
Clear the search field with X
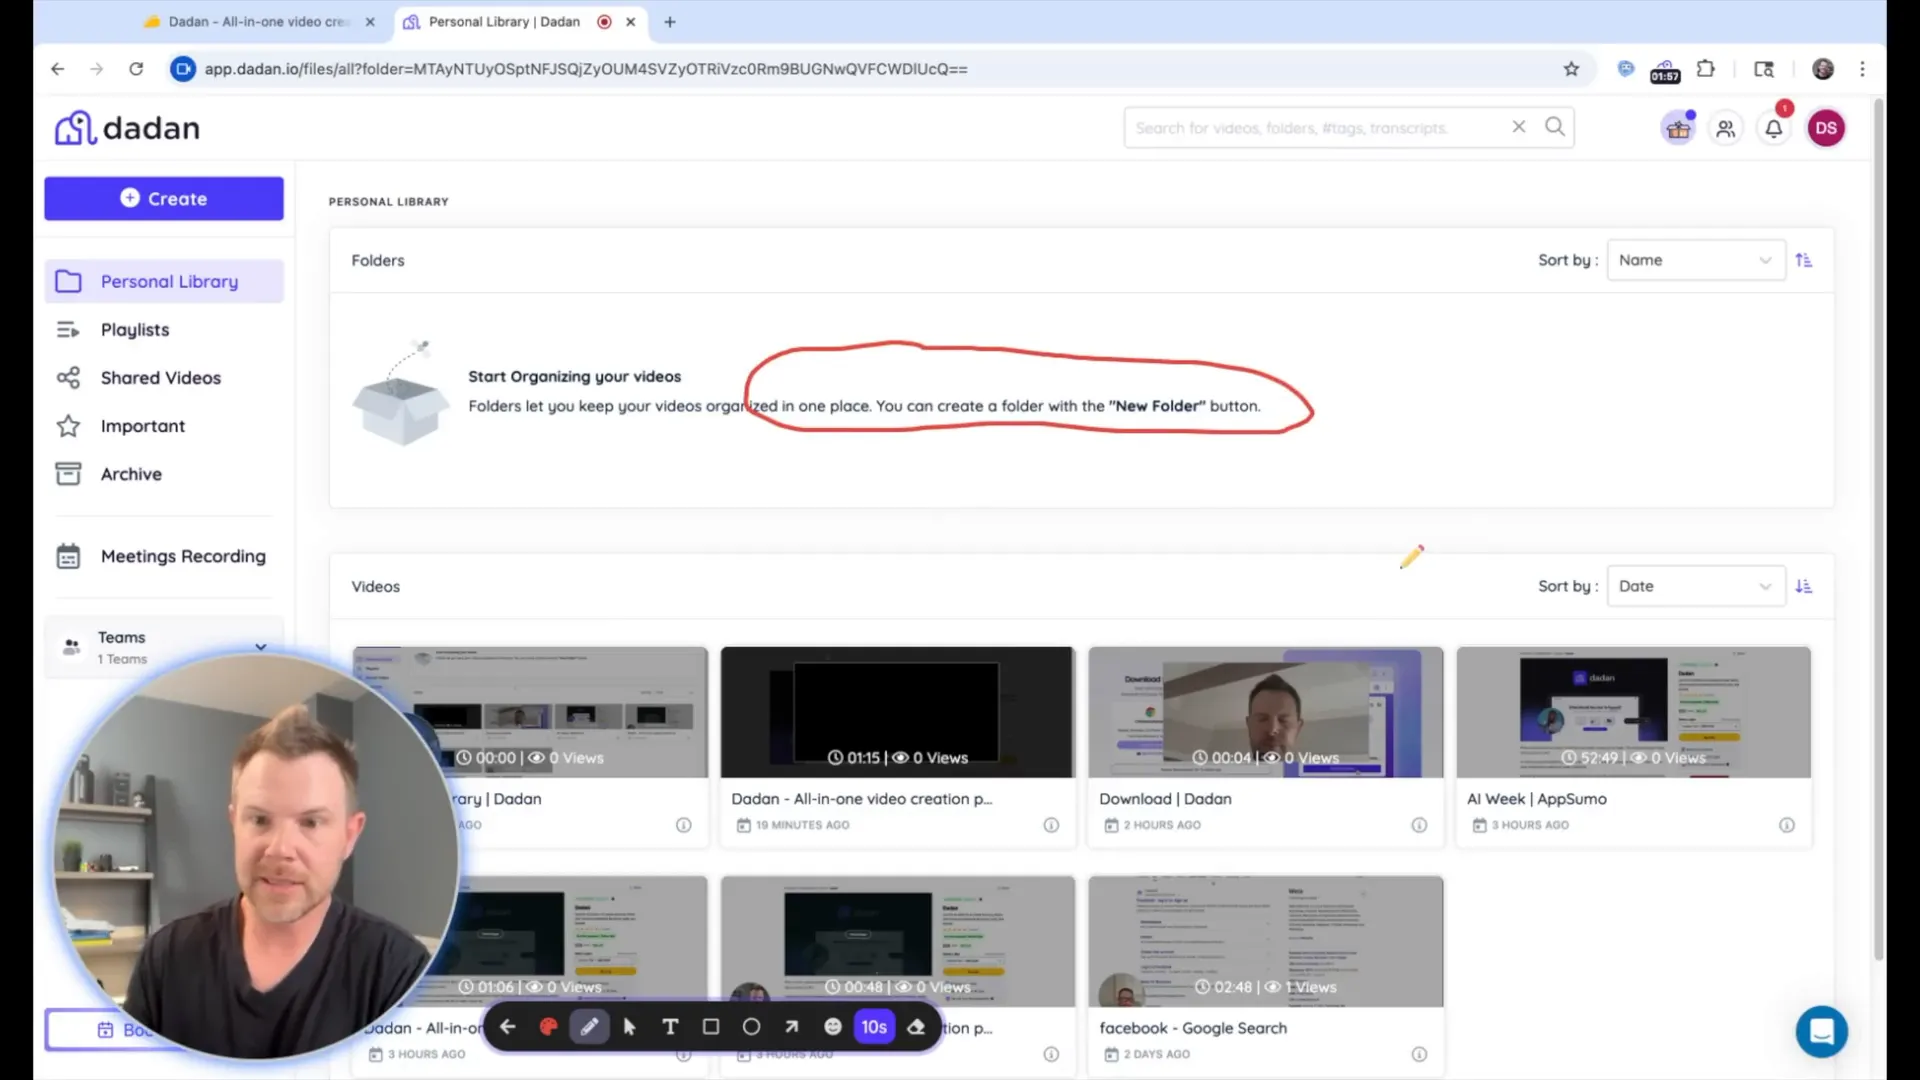coord(1519,127)
